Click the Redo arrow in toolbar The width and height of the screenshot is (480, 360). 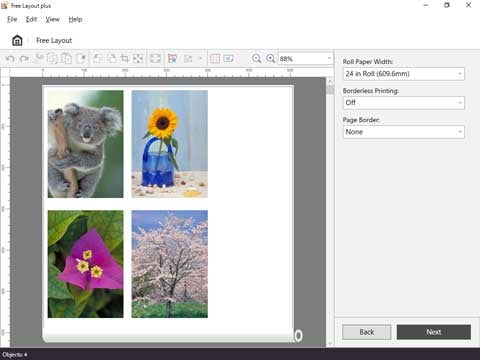pos(24,59)
